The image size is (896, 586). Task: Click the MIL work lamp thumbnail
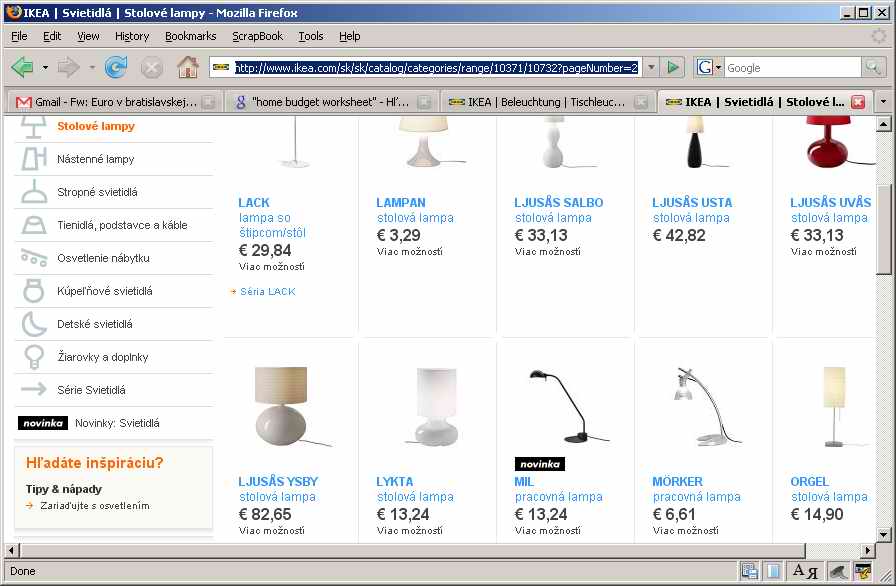click(564, 405)
